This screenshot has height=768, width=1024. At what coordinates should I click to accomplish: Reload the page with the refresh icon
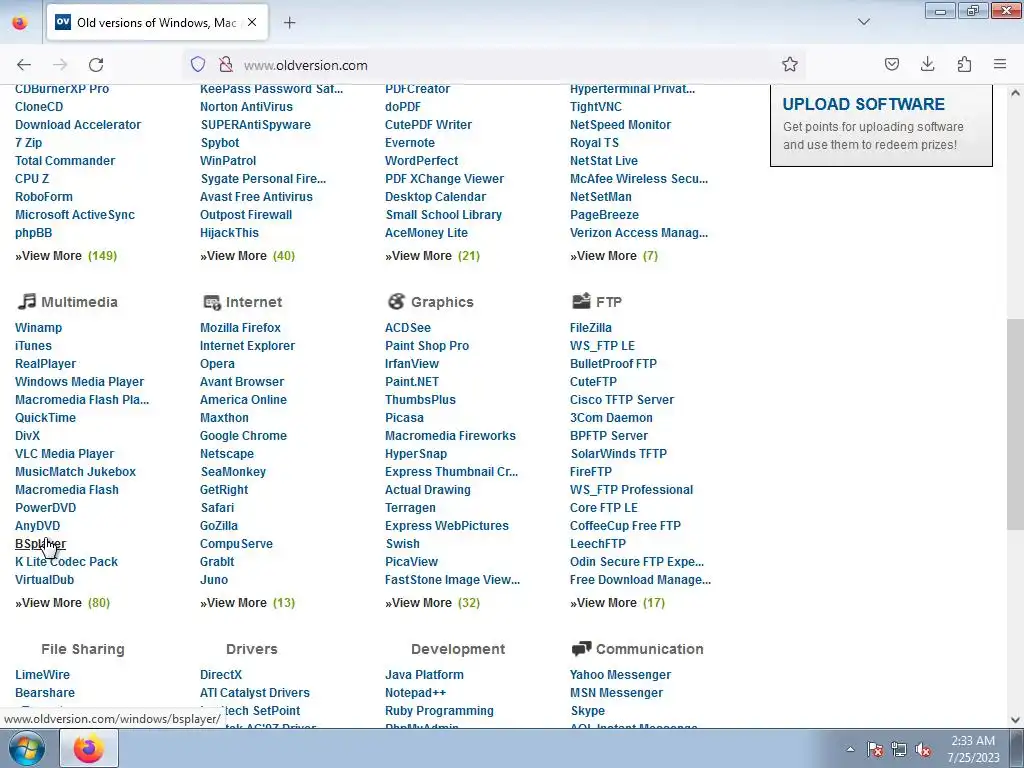96,64
